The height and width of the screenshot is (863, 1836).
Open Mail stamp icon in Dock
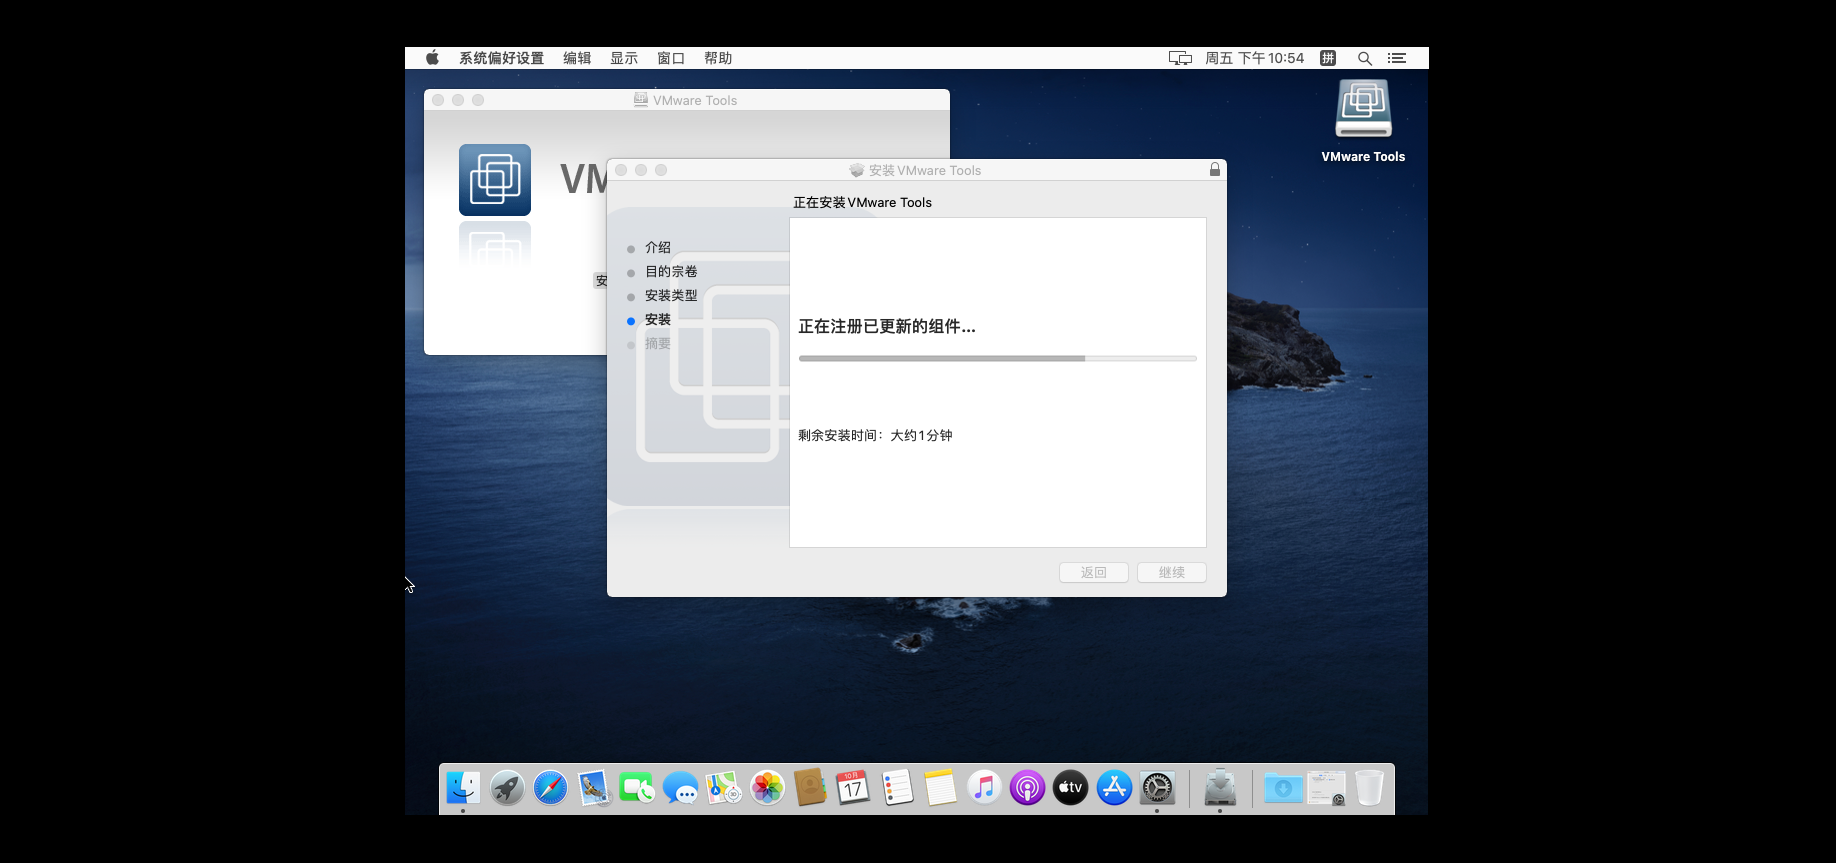point(594,788)
